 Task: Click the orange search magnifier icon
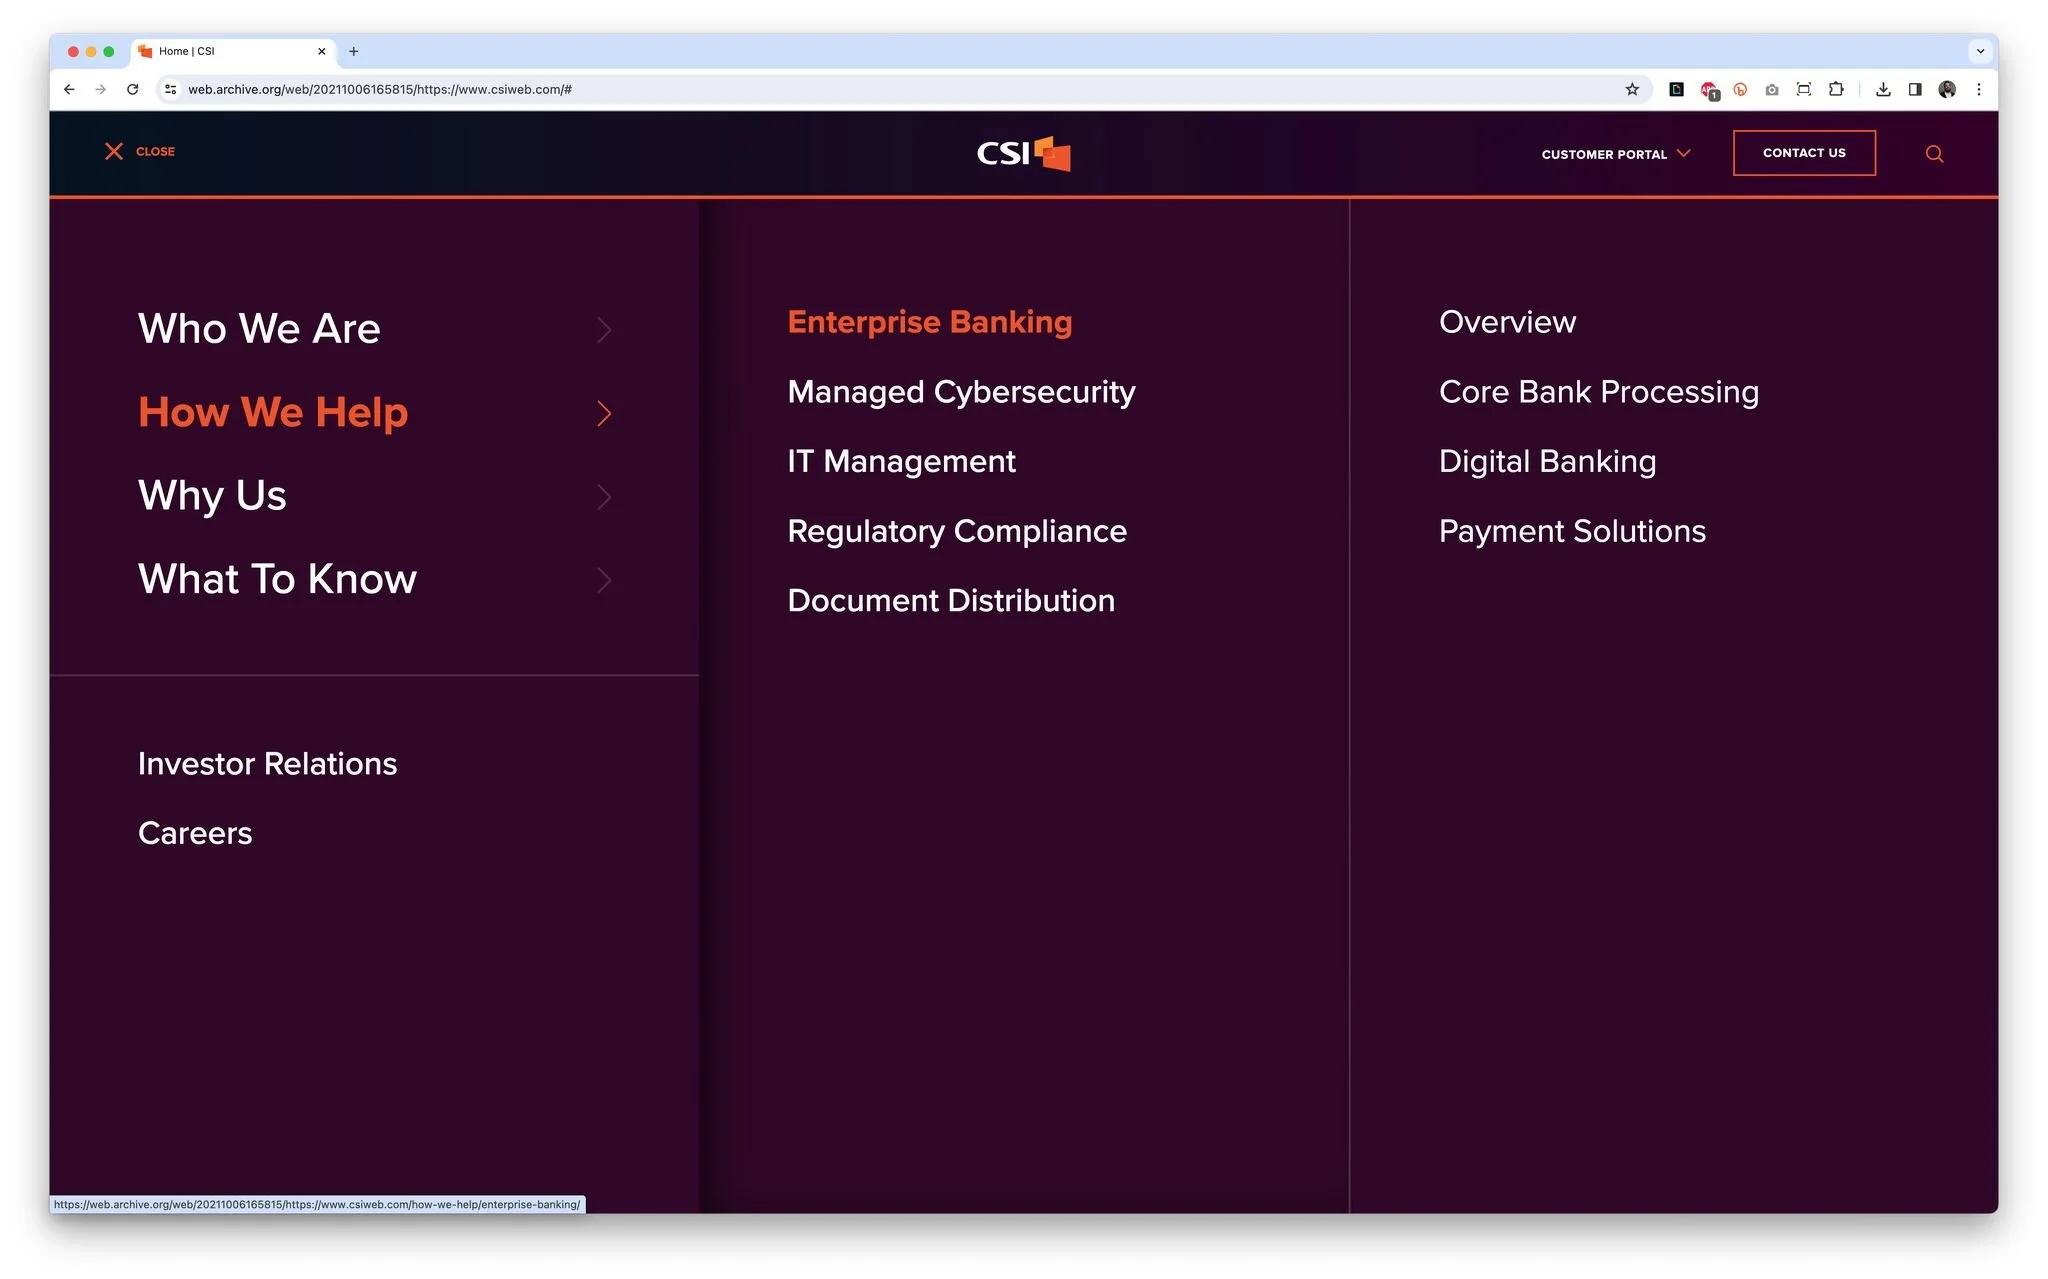1934,154
